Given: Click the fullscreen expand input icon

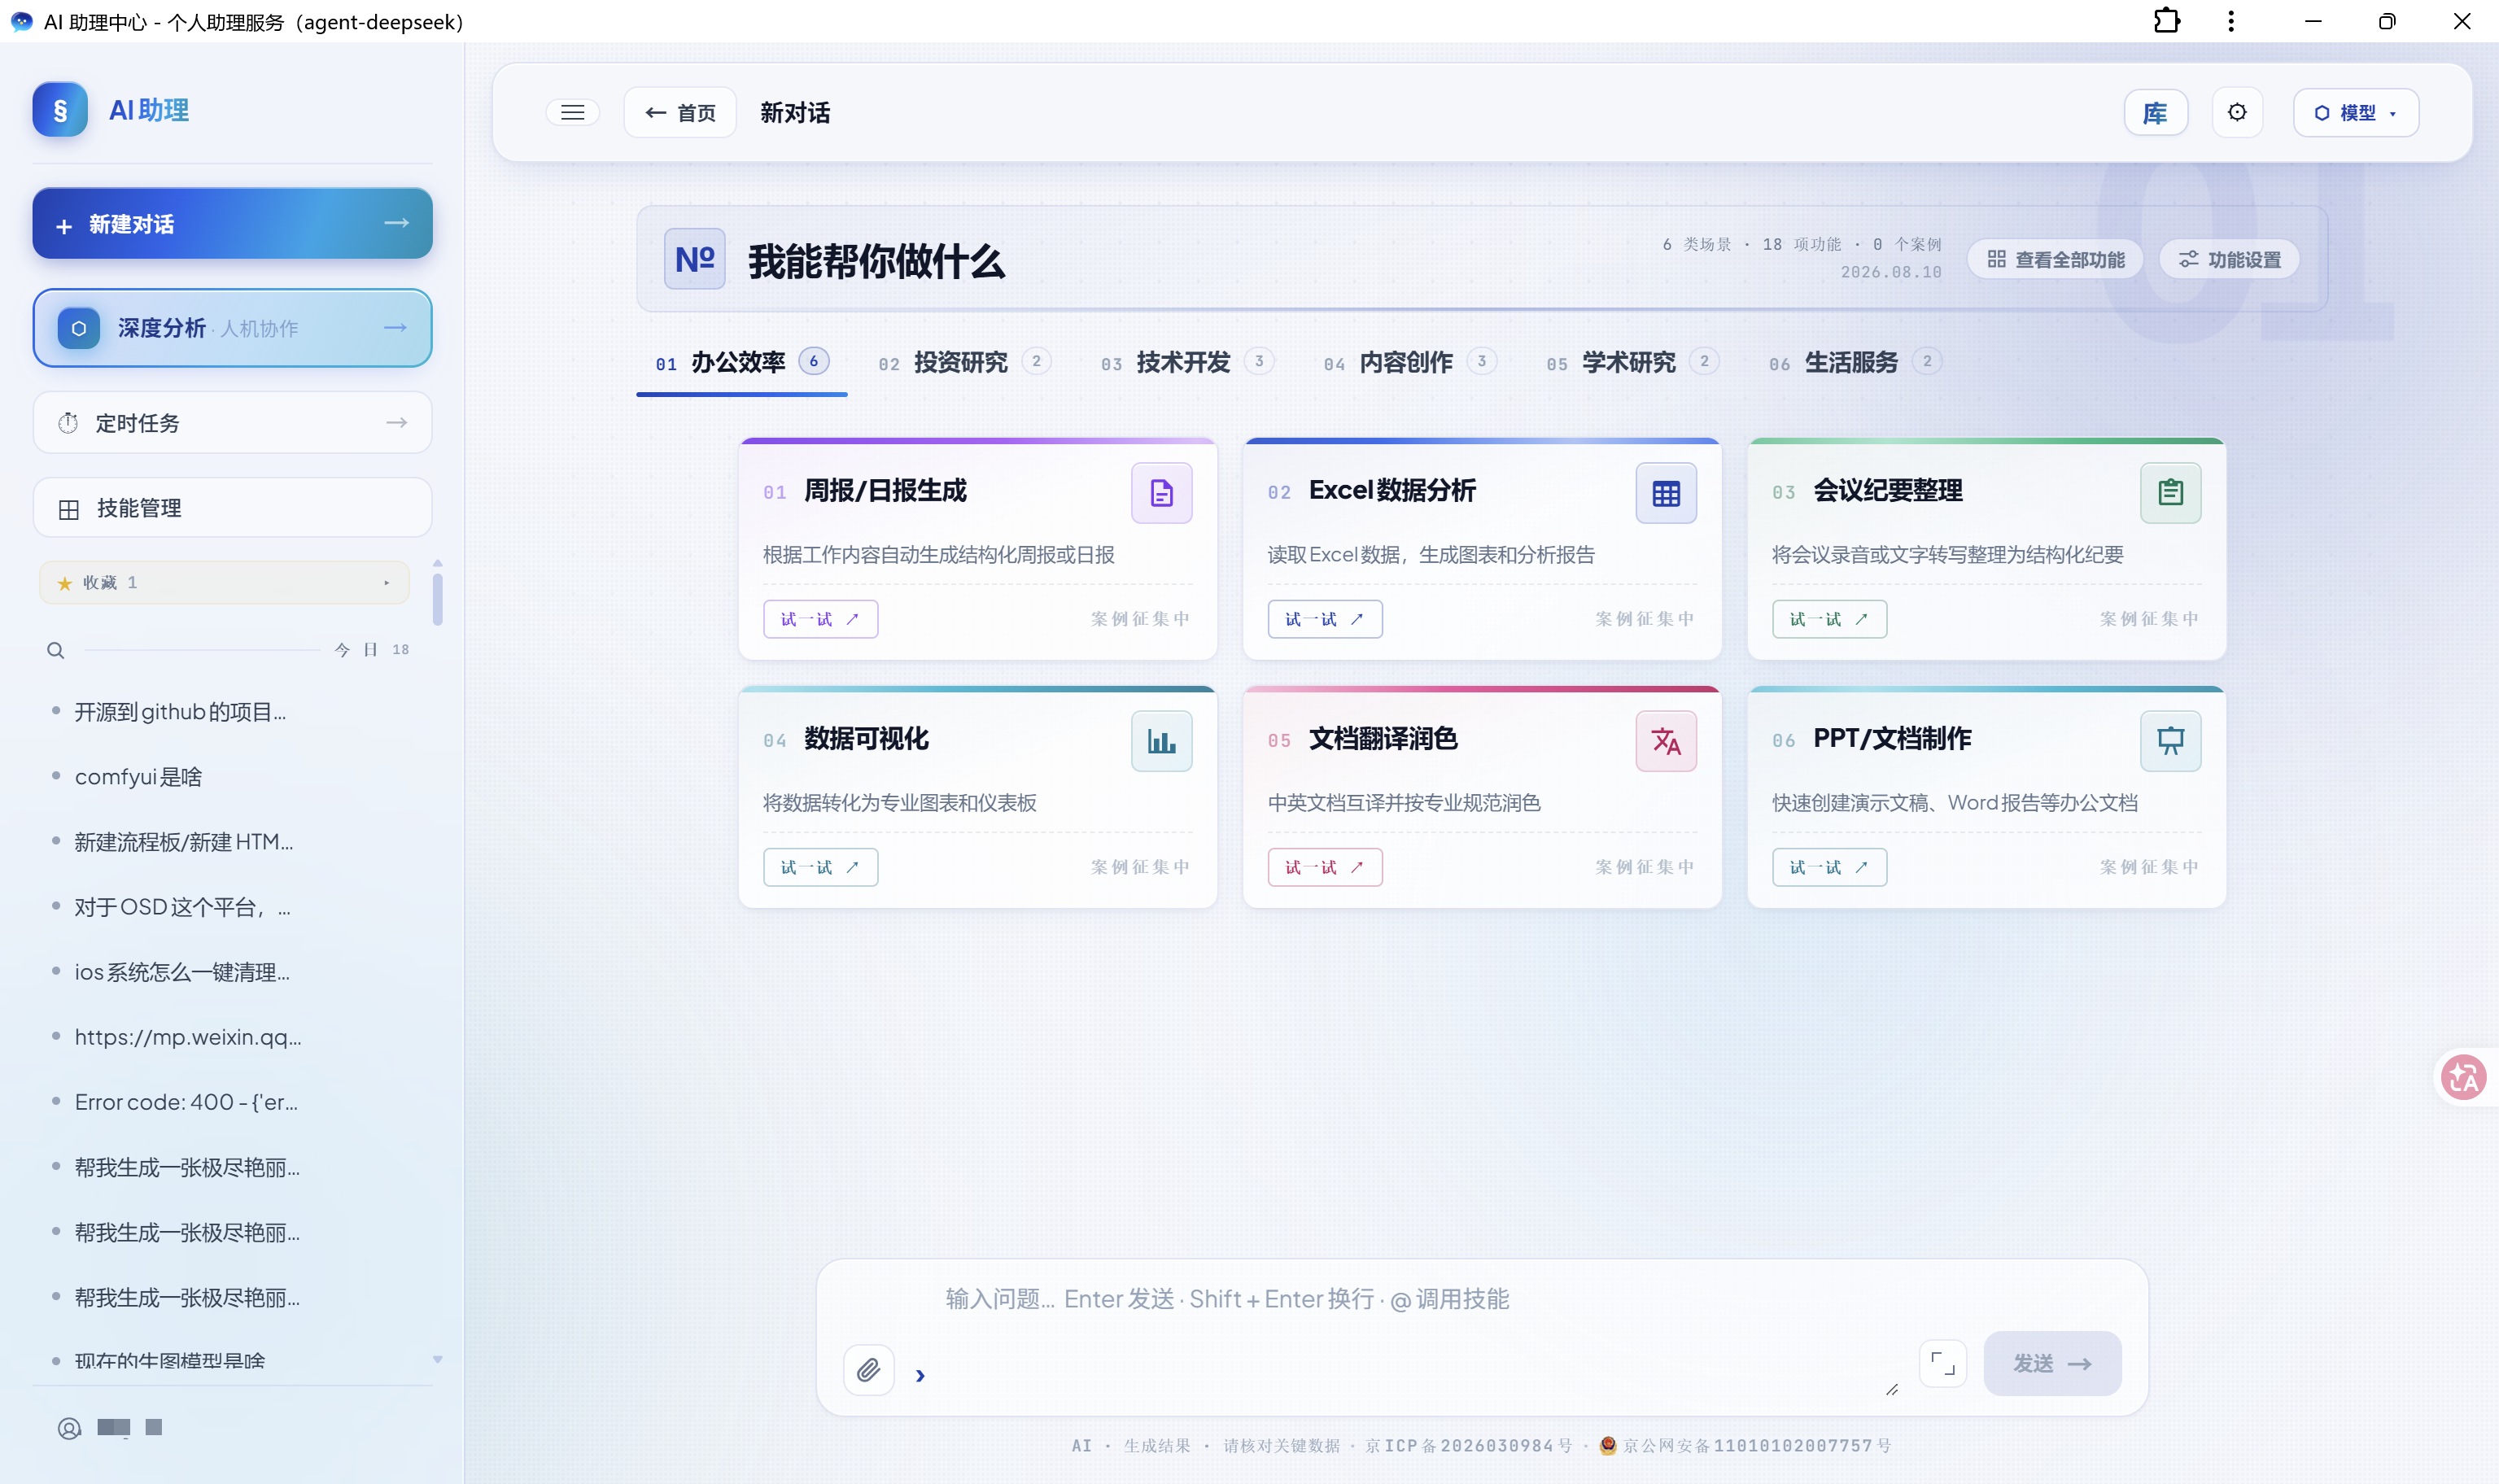Looking at the screenshot, I should tap(1942, 1363).
